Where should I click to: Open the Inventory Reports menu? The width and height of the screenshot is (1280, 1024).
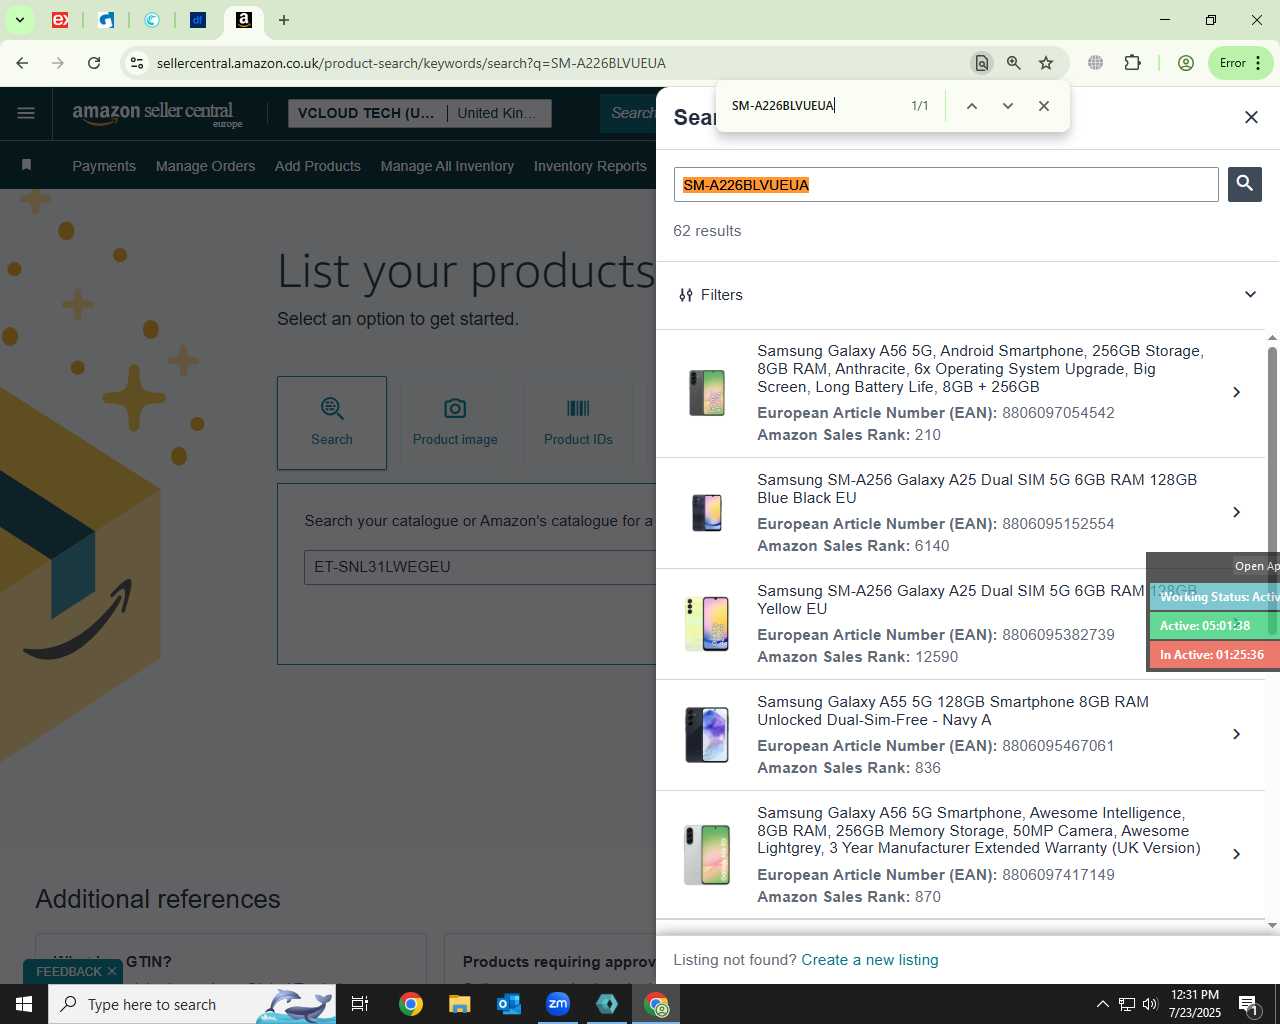590,166
